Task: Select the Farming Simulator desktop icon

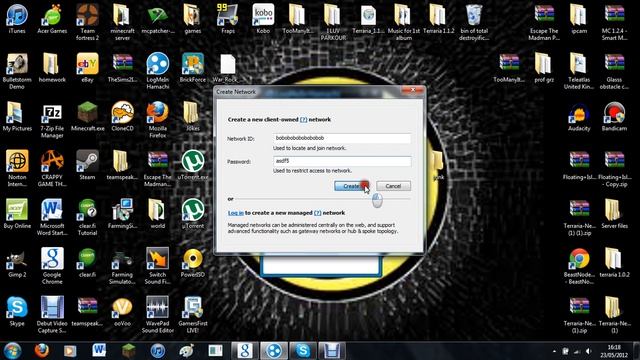Action: pos(122,266)
